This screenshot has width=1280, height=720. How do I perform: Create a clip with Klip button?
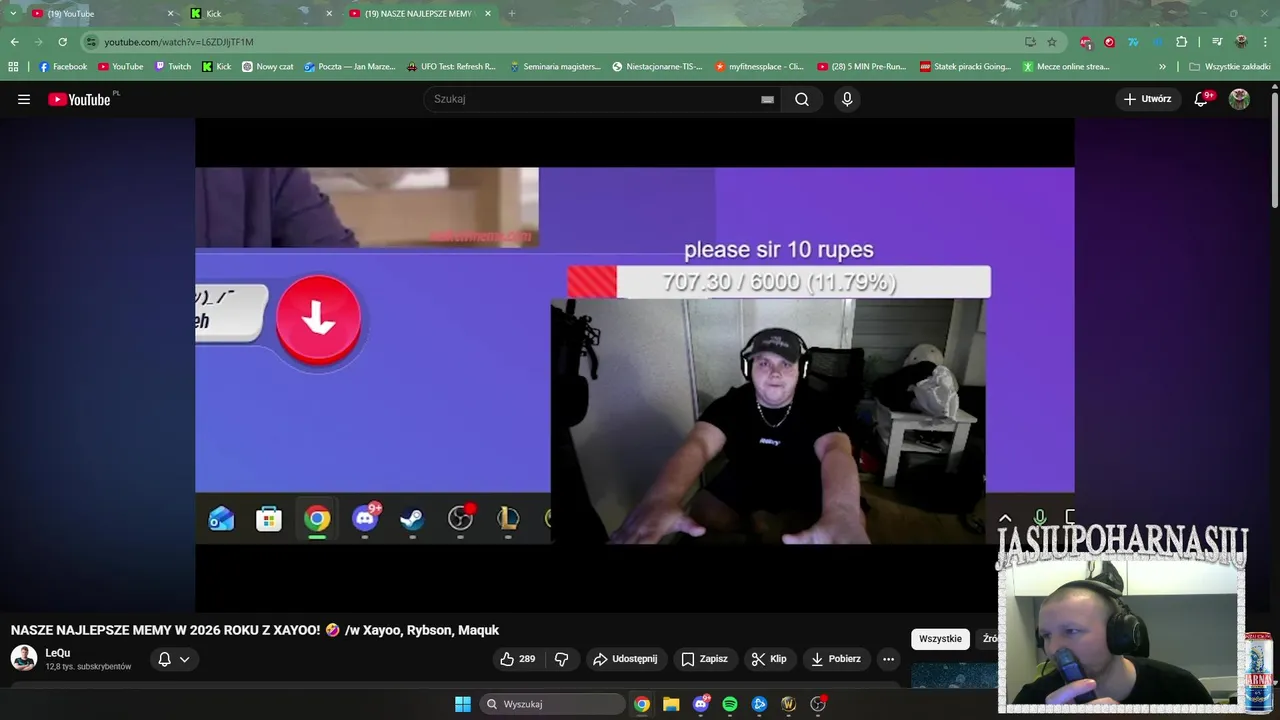point(770,659)
